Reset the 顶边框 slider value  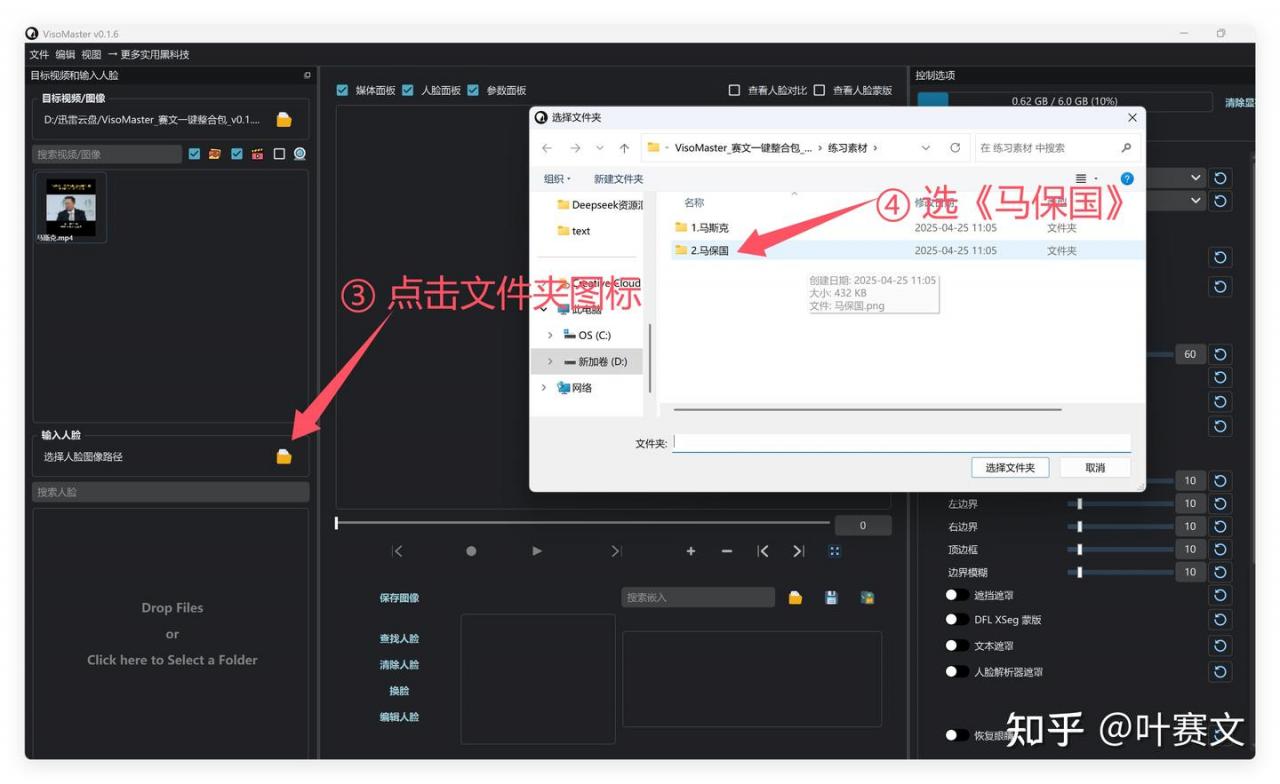pyautogui.click(x=1220, y=550)
